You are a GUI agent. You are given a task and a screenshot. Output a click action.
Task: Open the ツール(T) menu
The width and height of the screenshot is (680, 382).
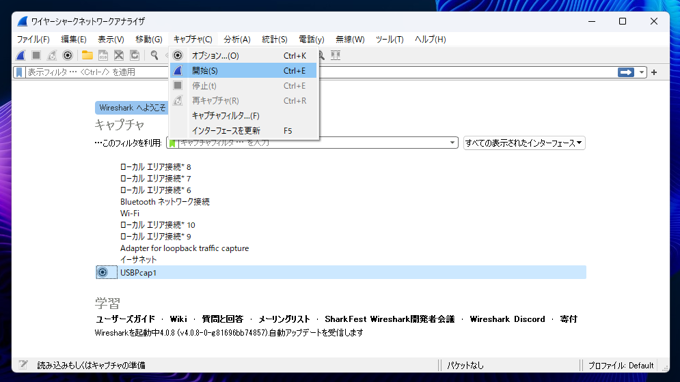389,39
